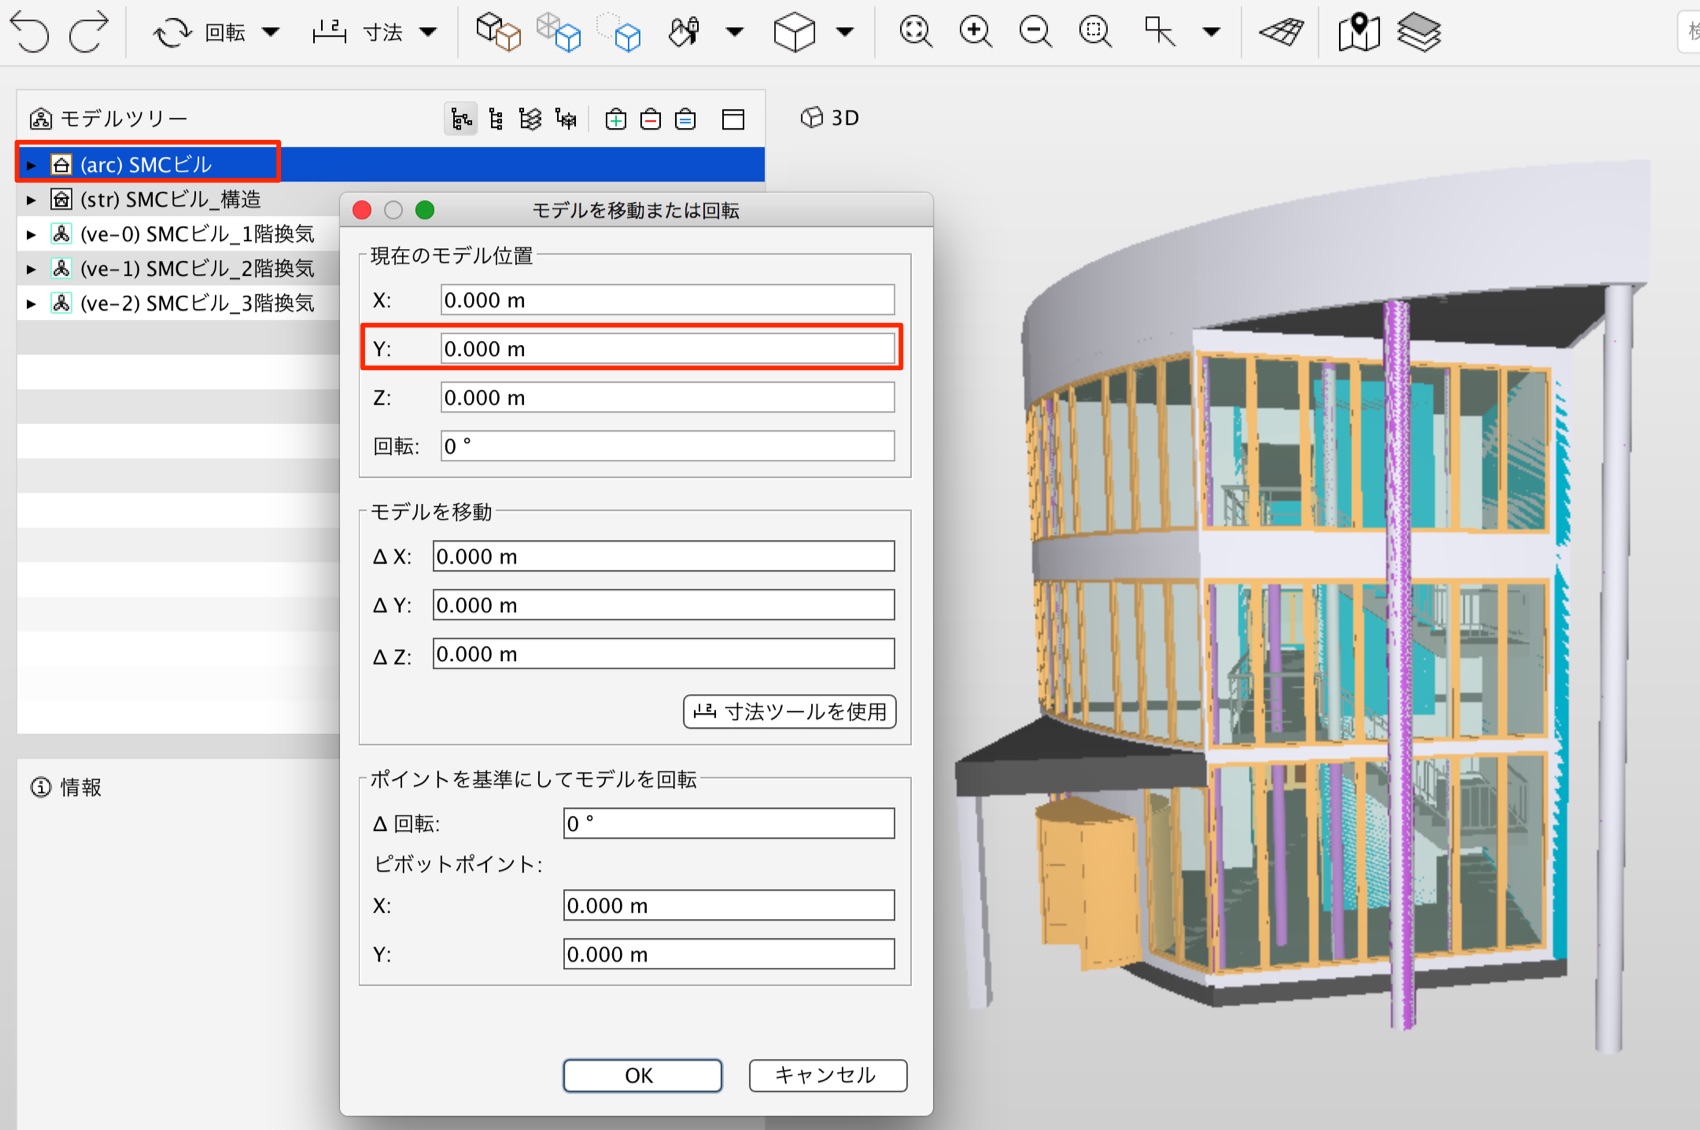
Task: Toggle the grid plane icon
Action: (1281, 32)
